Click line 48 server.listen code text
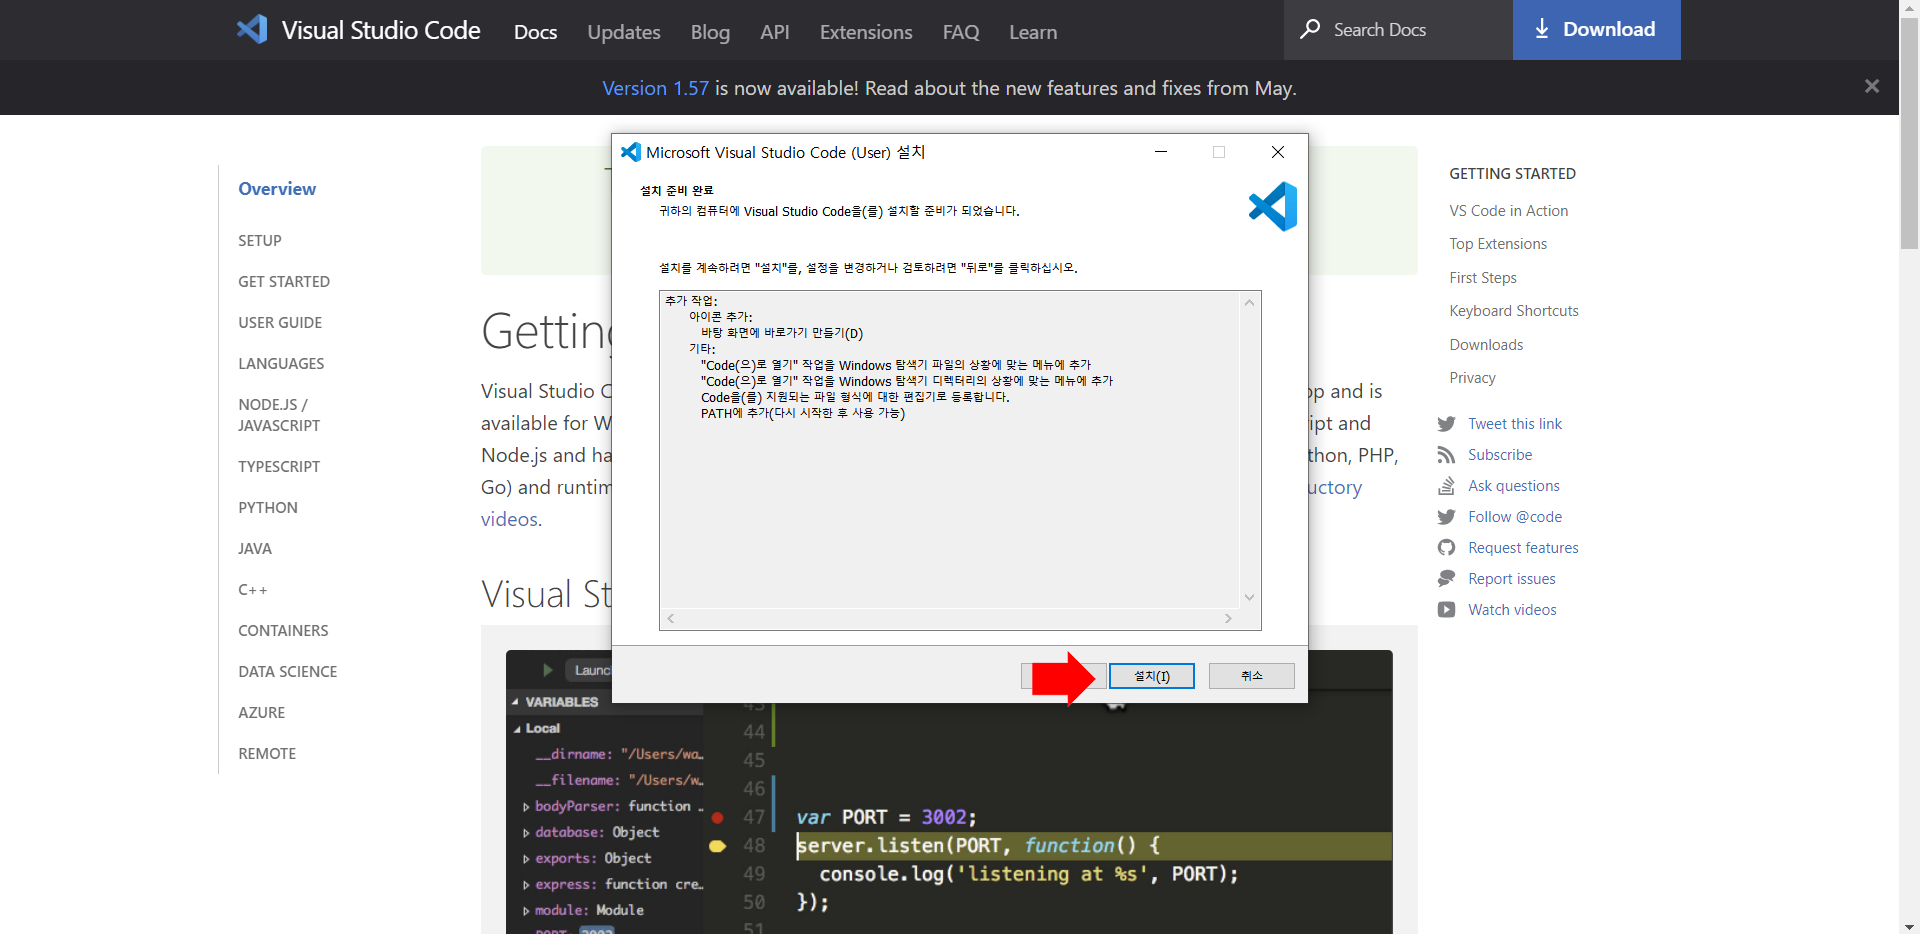1920x934 pixels. pyautogui.click(x=978, y=846)
